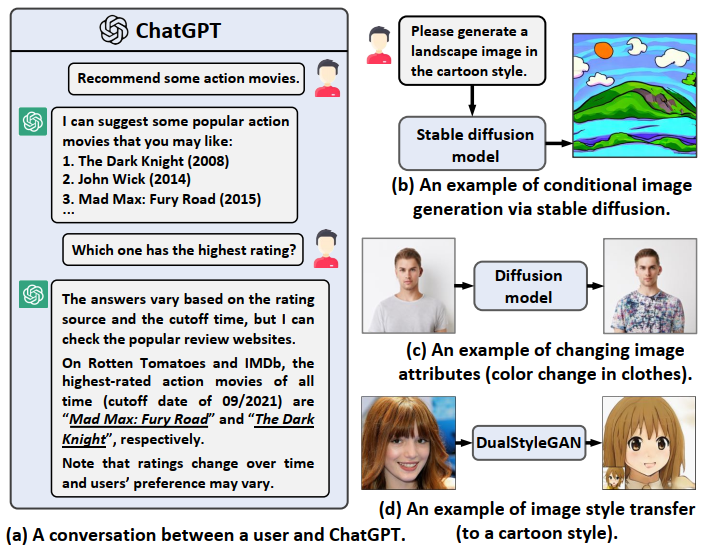
Task: Click green ChatGPT icon beside rating answer
Action: pos(33,294)
